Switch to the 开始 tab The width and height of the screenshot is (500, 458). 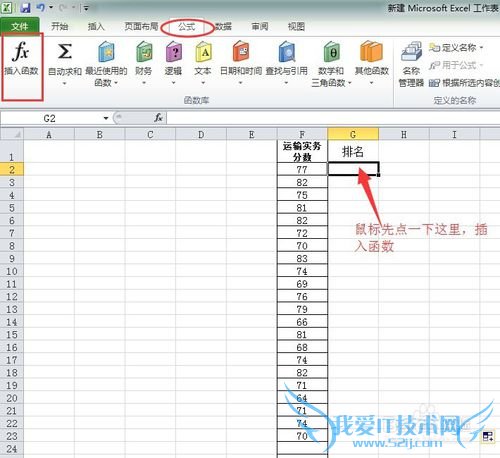(x=60, y=26)
